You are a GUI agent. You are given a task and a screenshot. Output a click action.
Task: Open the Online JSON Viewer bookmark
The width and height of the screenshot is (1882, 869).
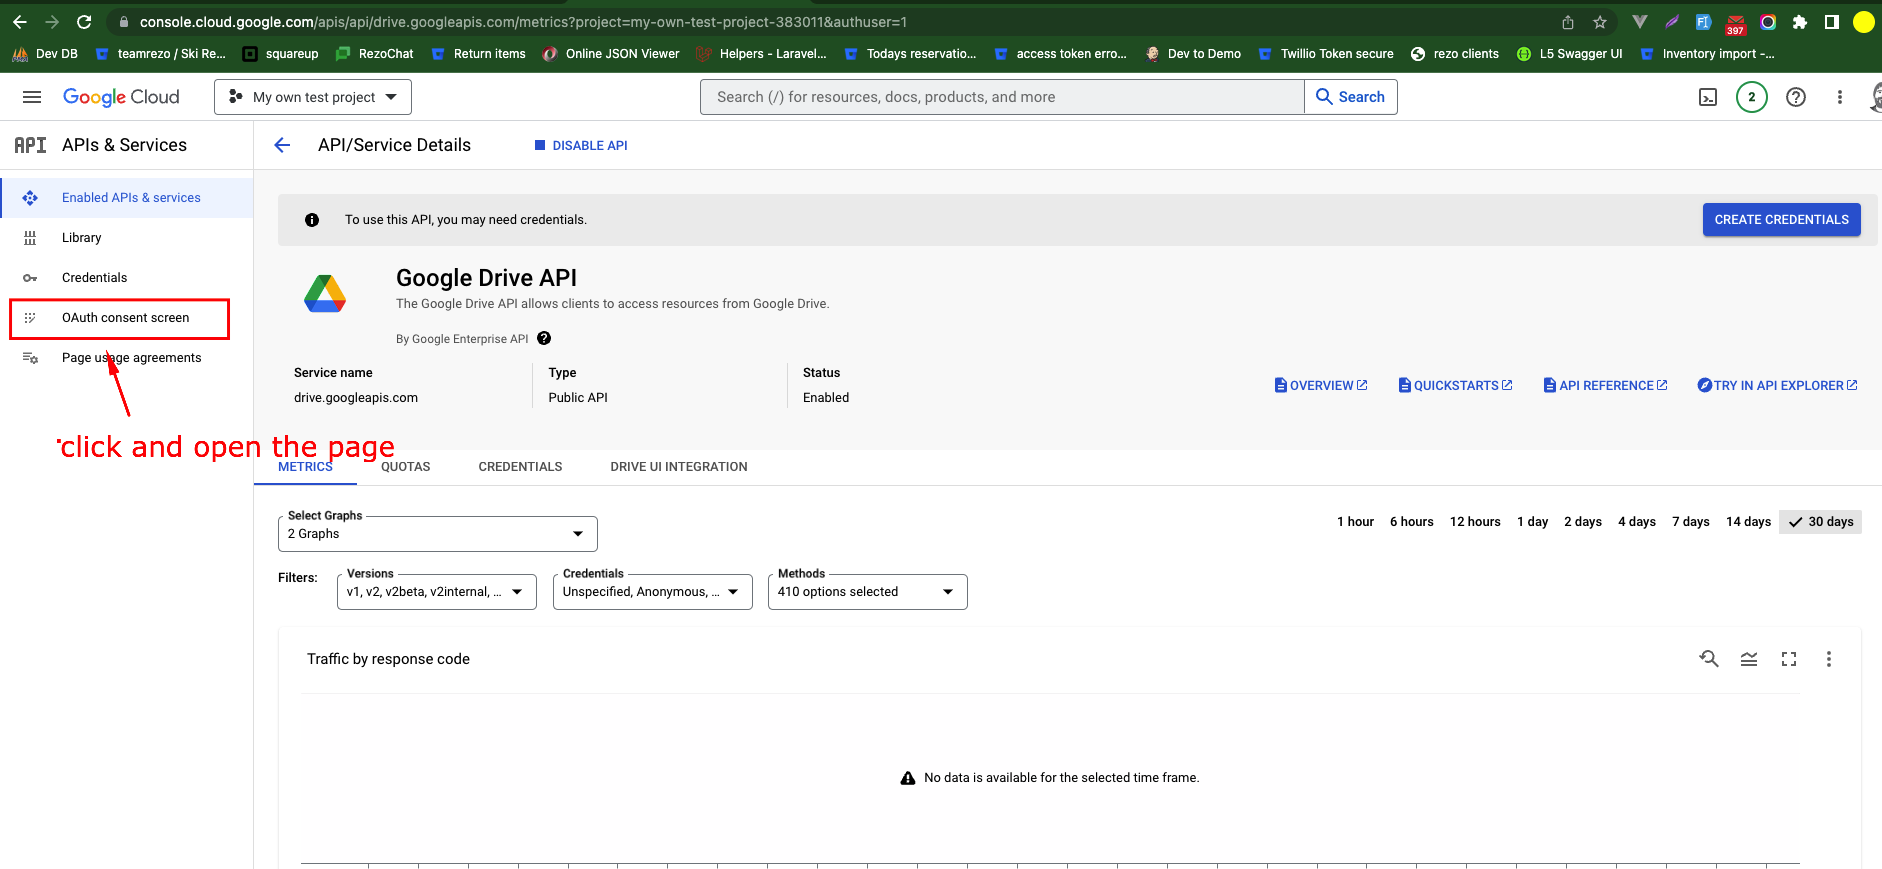pyautogui.click(x=610, y=54)
